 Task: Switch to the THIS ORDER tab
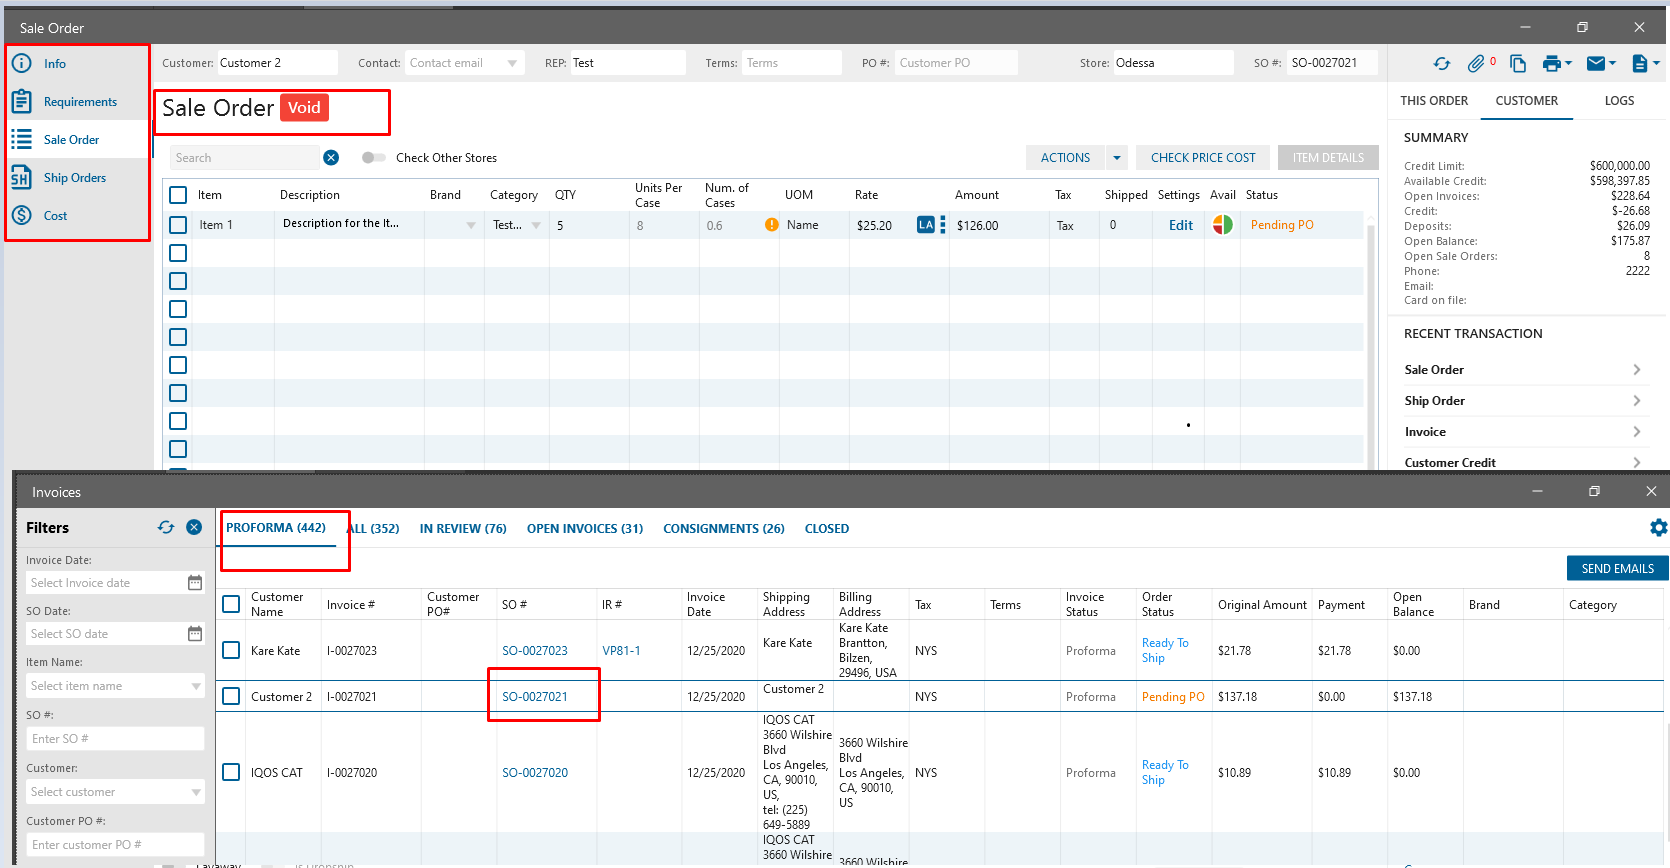coord(1434,101)
